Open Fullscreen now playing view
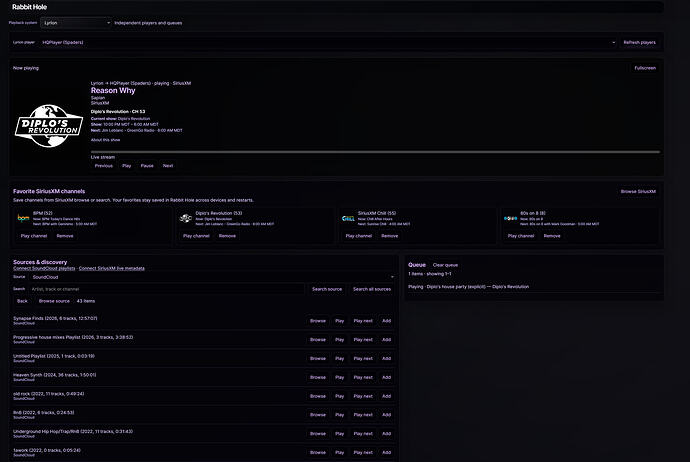Image resolution: width=690 pixels, height=462 pixels. pyautogui.click(x=645, y=68)
